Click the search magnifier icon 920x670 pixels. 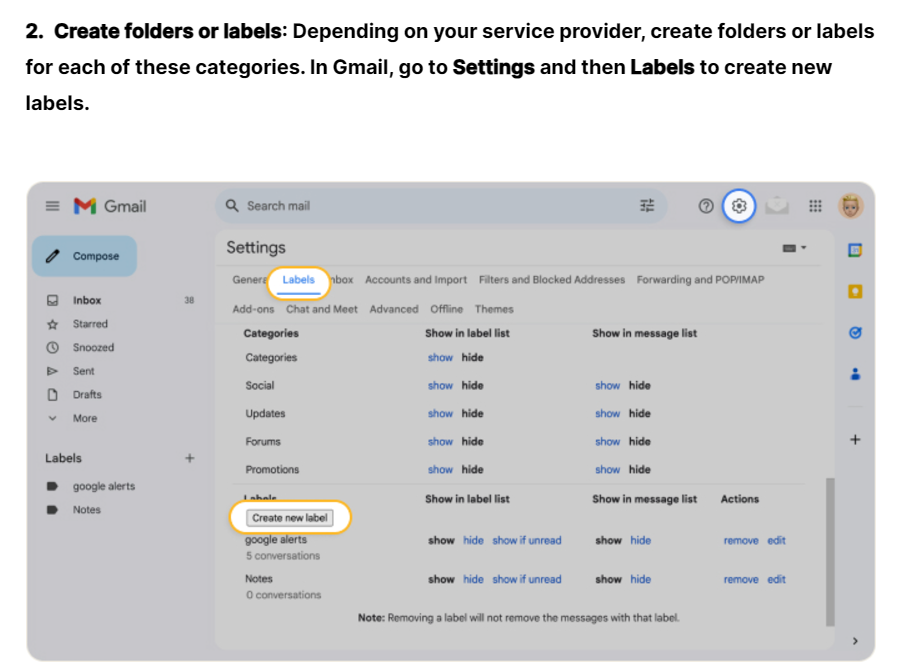pyautogui.click(x=232, y=206)
